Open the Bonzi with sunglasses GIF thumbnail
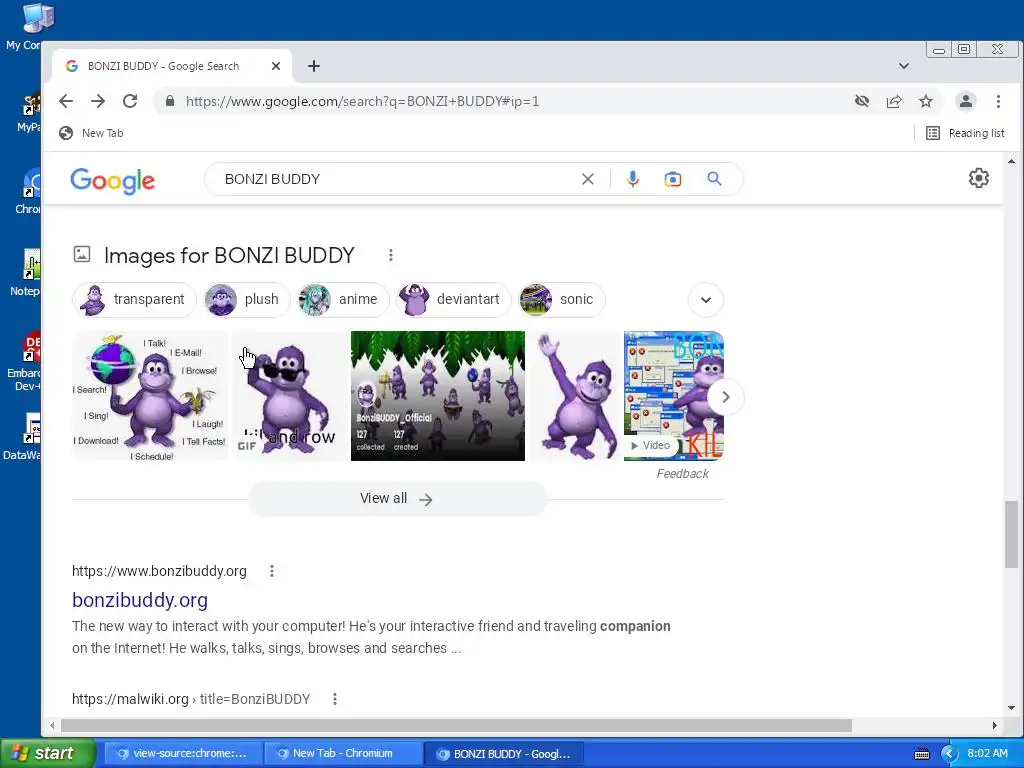The width and height of the screenshot is (1024, 768). [291, 396]
